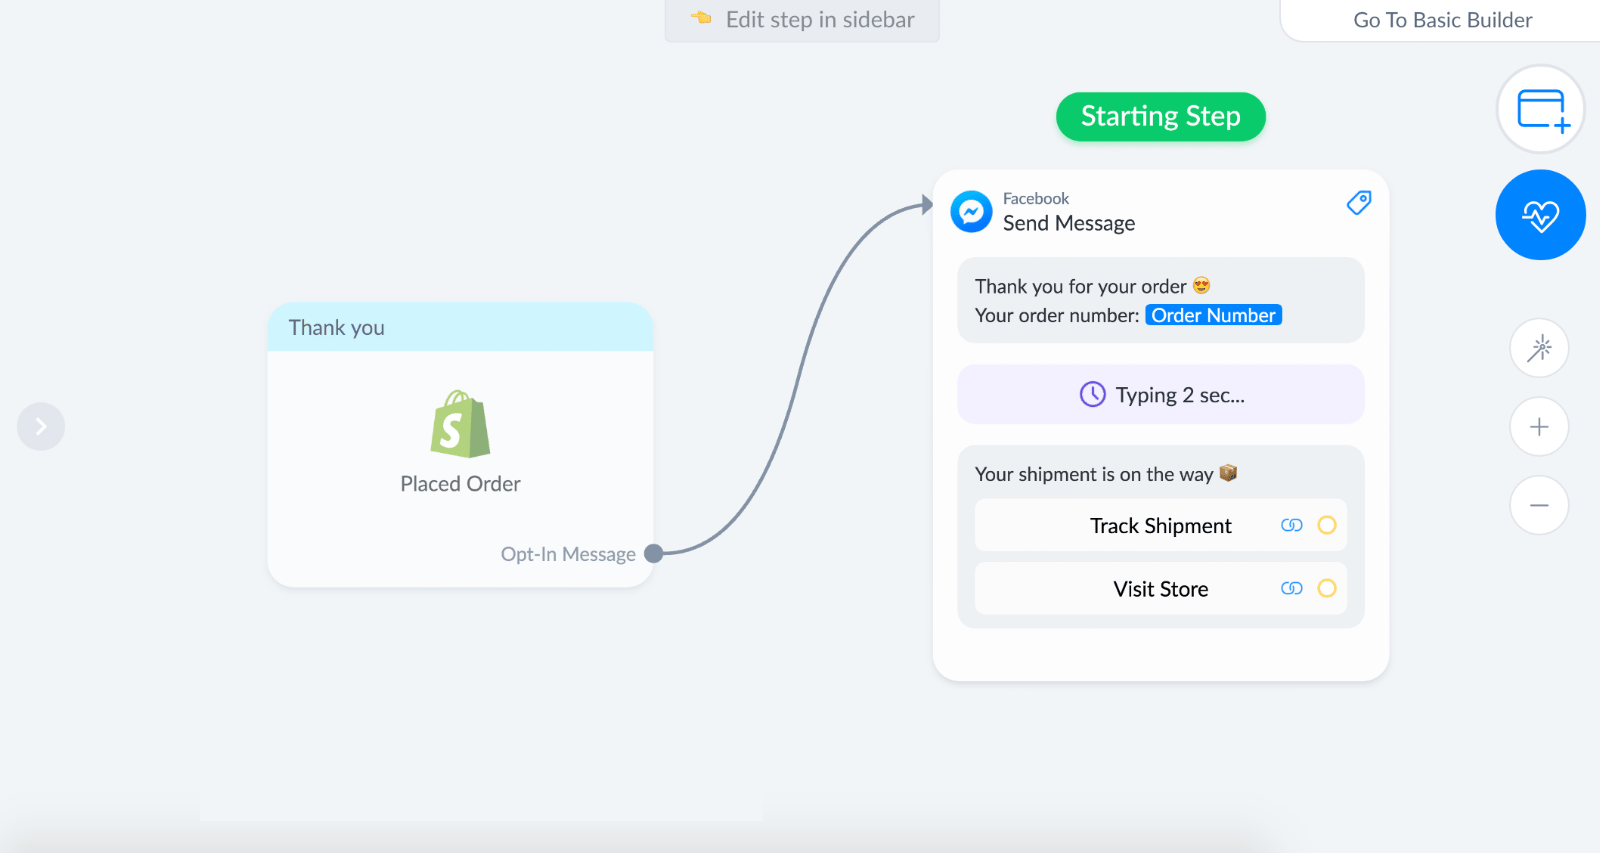Click the 'Thank you for your order' text
Image resolution: width=1600 pixels, height=853 pixels.
pos(1081,287)
